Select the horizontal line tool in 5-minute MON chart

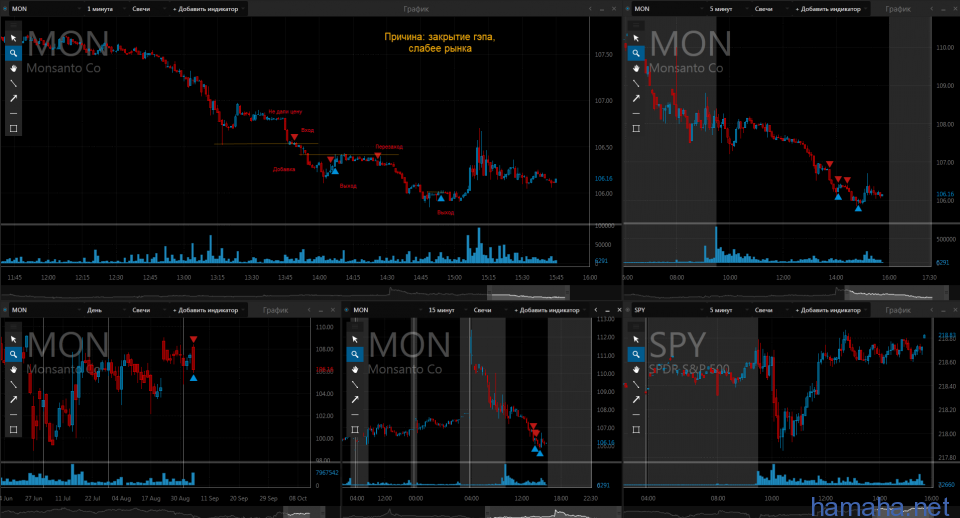[x=636, y=113]
